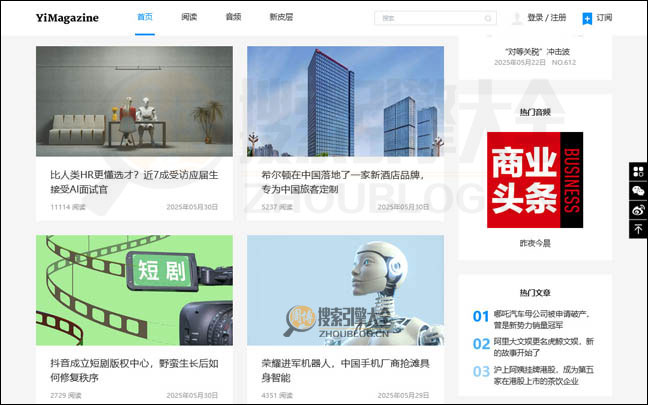Open magazine issue "对等关税"冲击波

point(537,52)
